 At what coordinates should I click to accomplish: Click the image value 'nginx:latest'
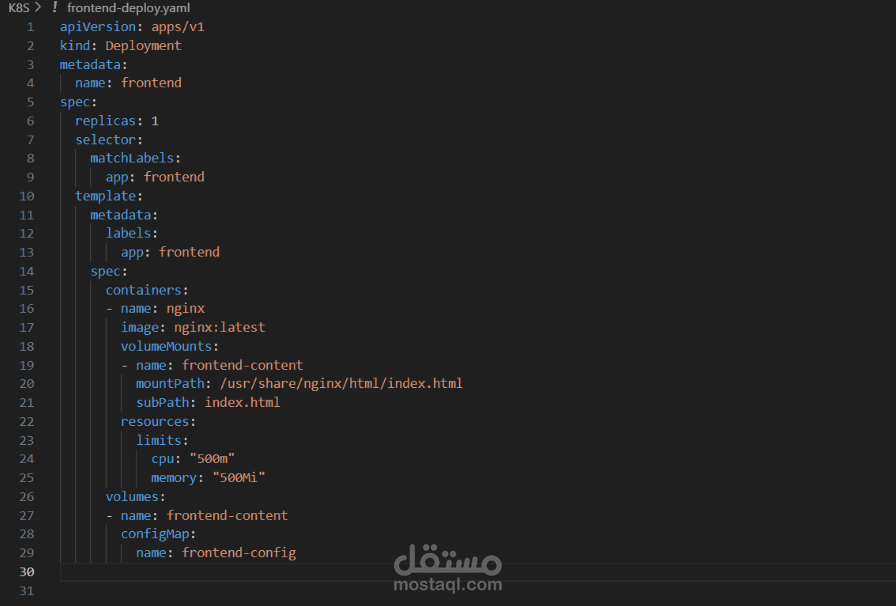click(219, 328)
